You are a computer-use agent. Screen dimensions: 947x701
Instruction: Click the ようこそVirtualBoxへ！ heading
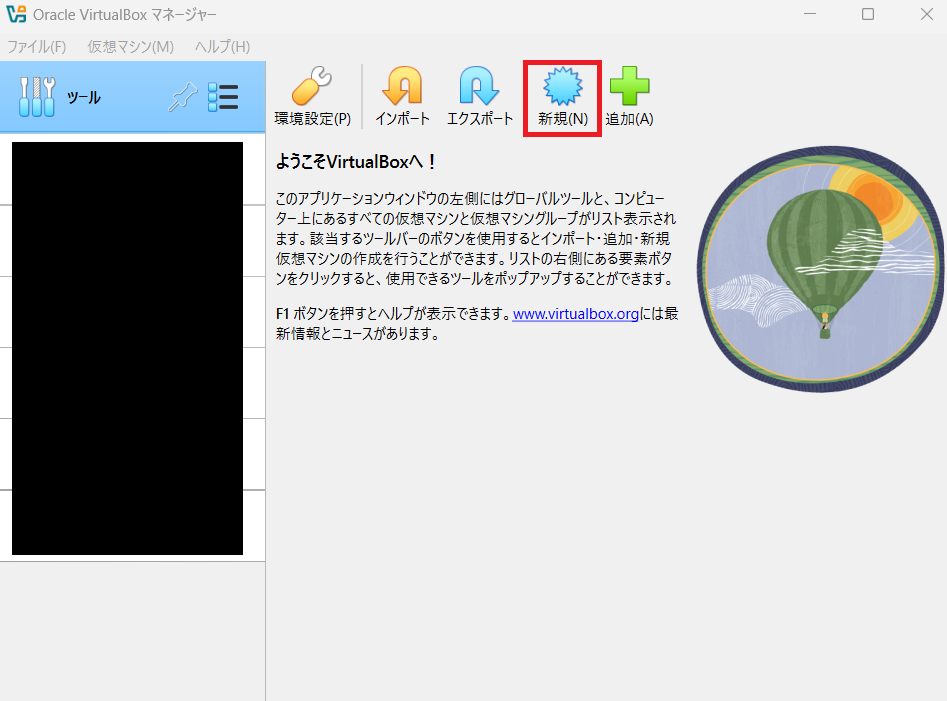pos(356,162)
